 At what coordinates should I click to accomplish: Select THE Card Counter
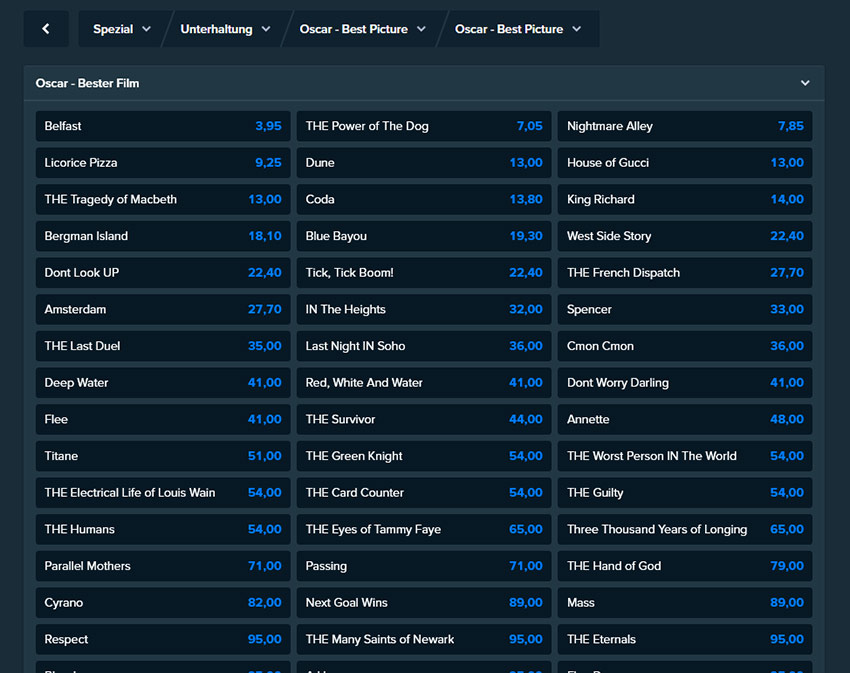(x=424, y=492)
